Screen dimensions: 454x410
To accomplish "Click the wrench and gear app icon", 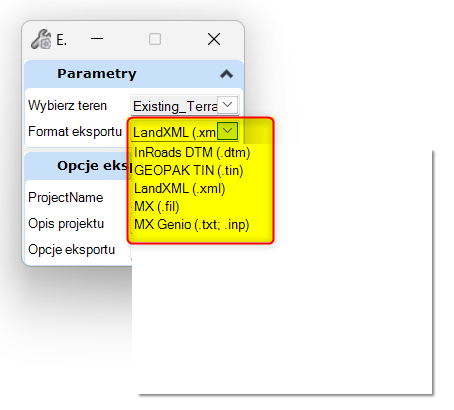I will pyautogui.click(x=41, y=39).
